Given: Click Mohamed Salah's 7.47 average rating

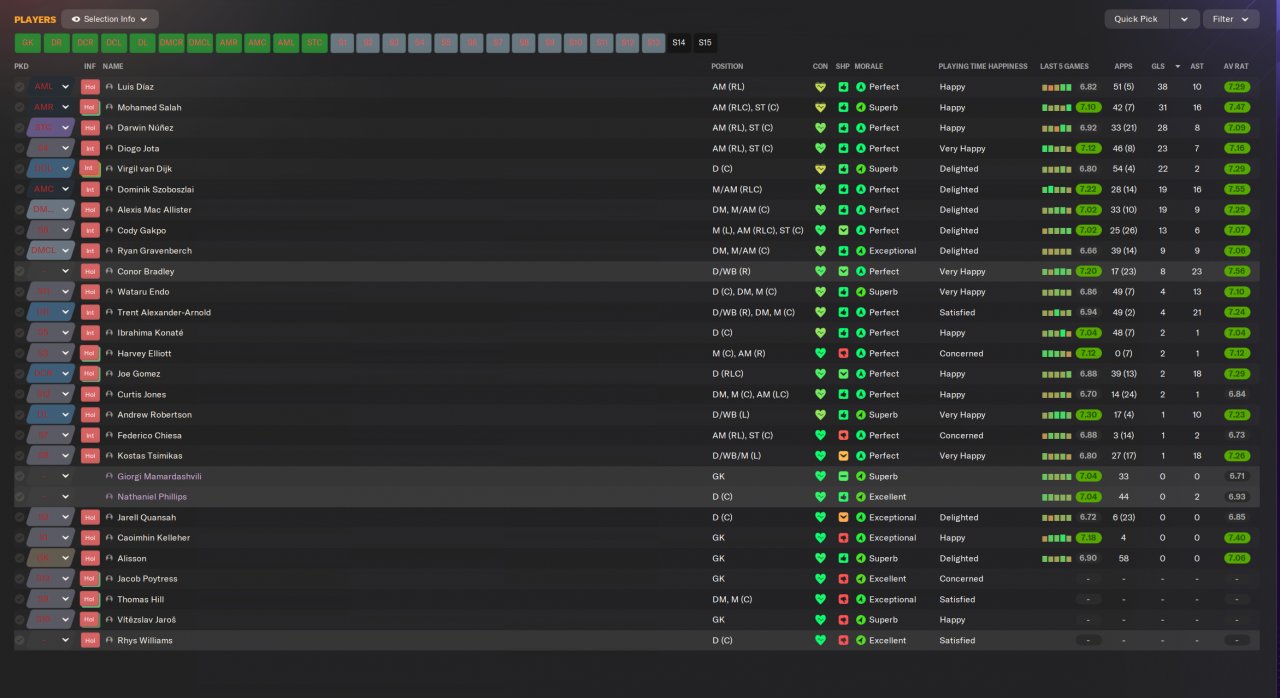Looking at the screenshot, I should coord(1237,107).
